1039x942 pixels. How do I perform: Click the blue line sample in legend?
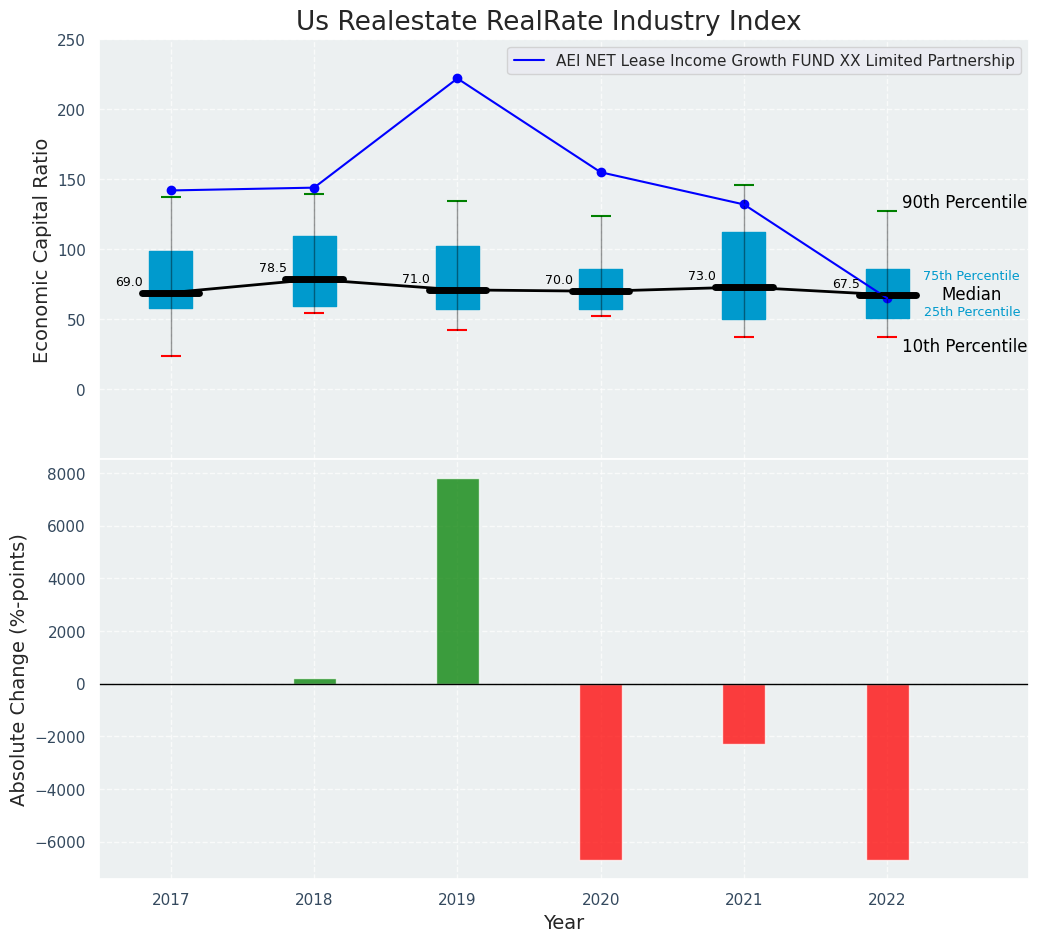pos(530,61)
